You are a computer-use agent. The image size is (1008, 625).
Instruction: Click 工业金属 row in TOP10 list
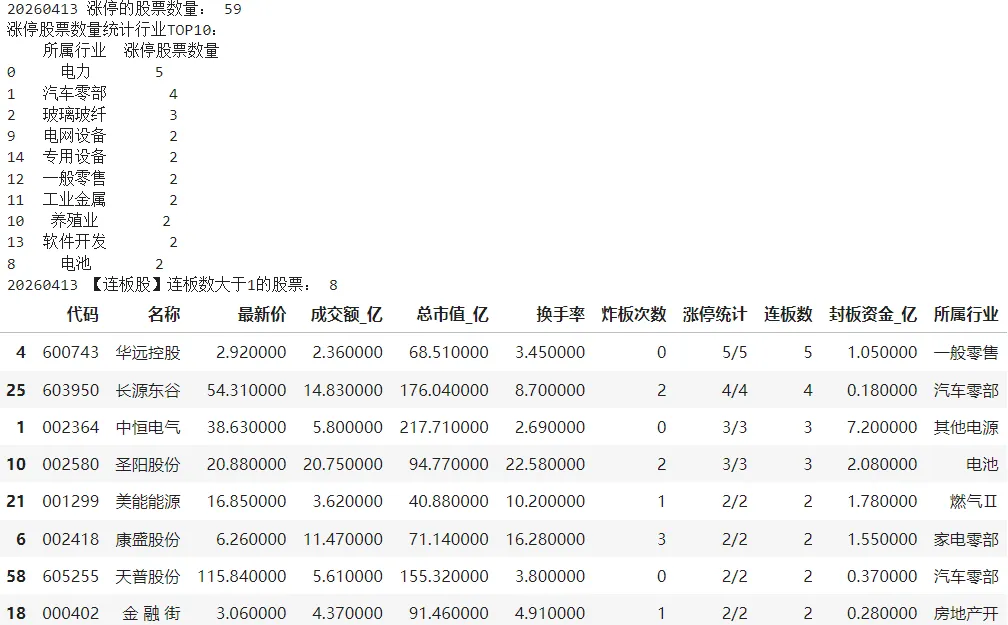[x=92, y=199]
